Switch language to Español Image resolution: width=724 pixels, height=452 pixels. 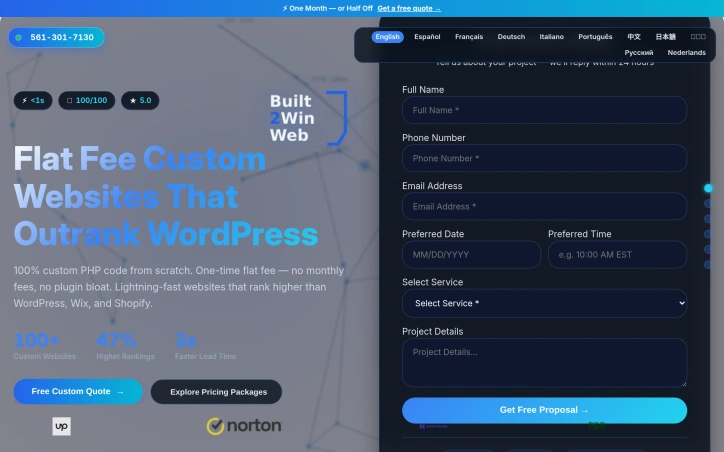427,37
